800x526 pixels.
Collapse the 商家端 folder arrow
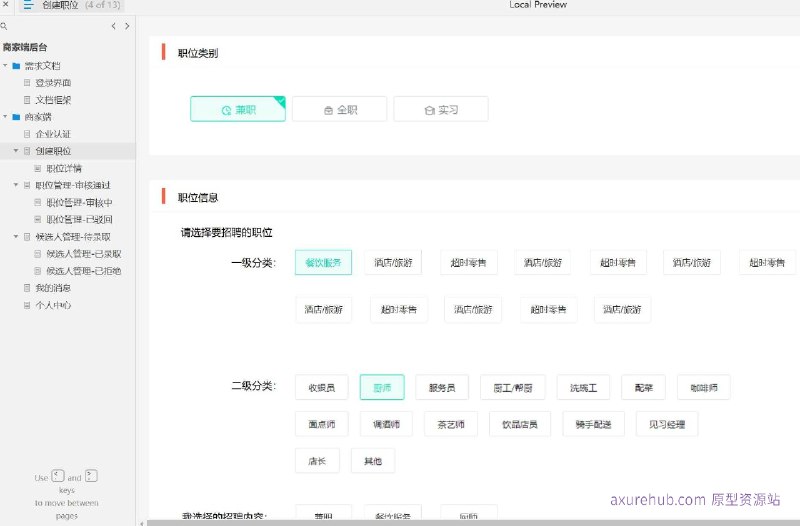click(x=5, y=116)
